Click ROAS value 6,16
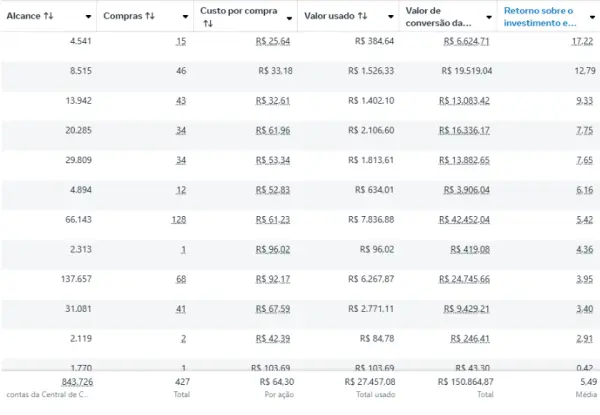The width and height of the screenshot is (600, 415). point(585,190)
